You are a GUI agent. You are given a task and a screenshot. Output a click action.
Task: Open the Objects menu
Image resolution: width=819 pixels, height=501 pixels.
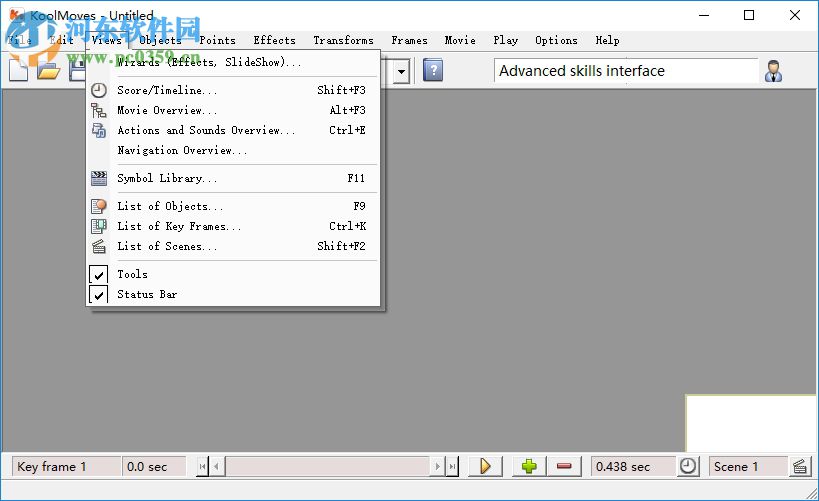(x=160, y=40)
